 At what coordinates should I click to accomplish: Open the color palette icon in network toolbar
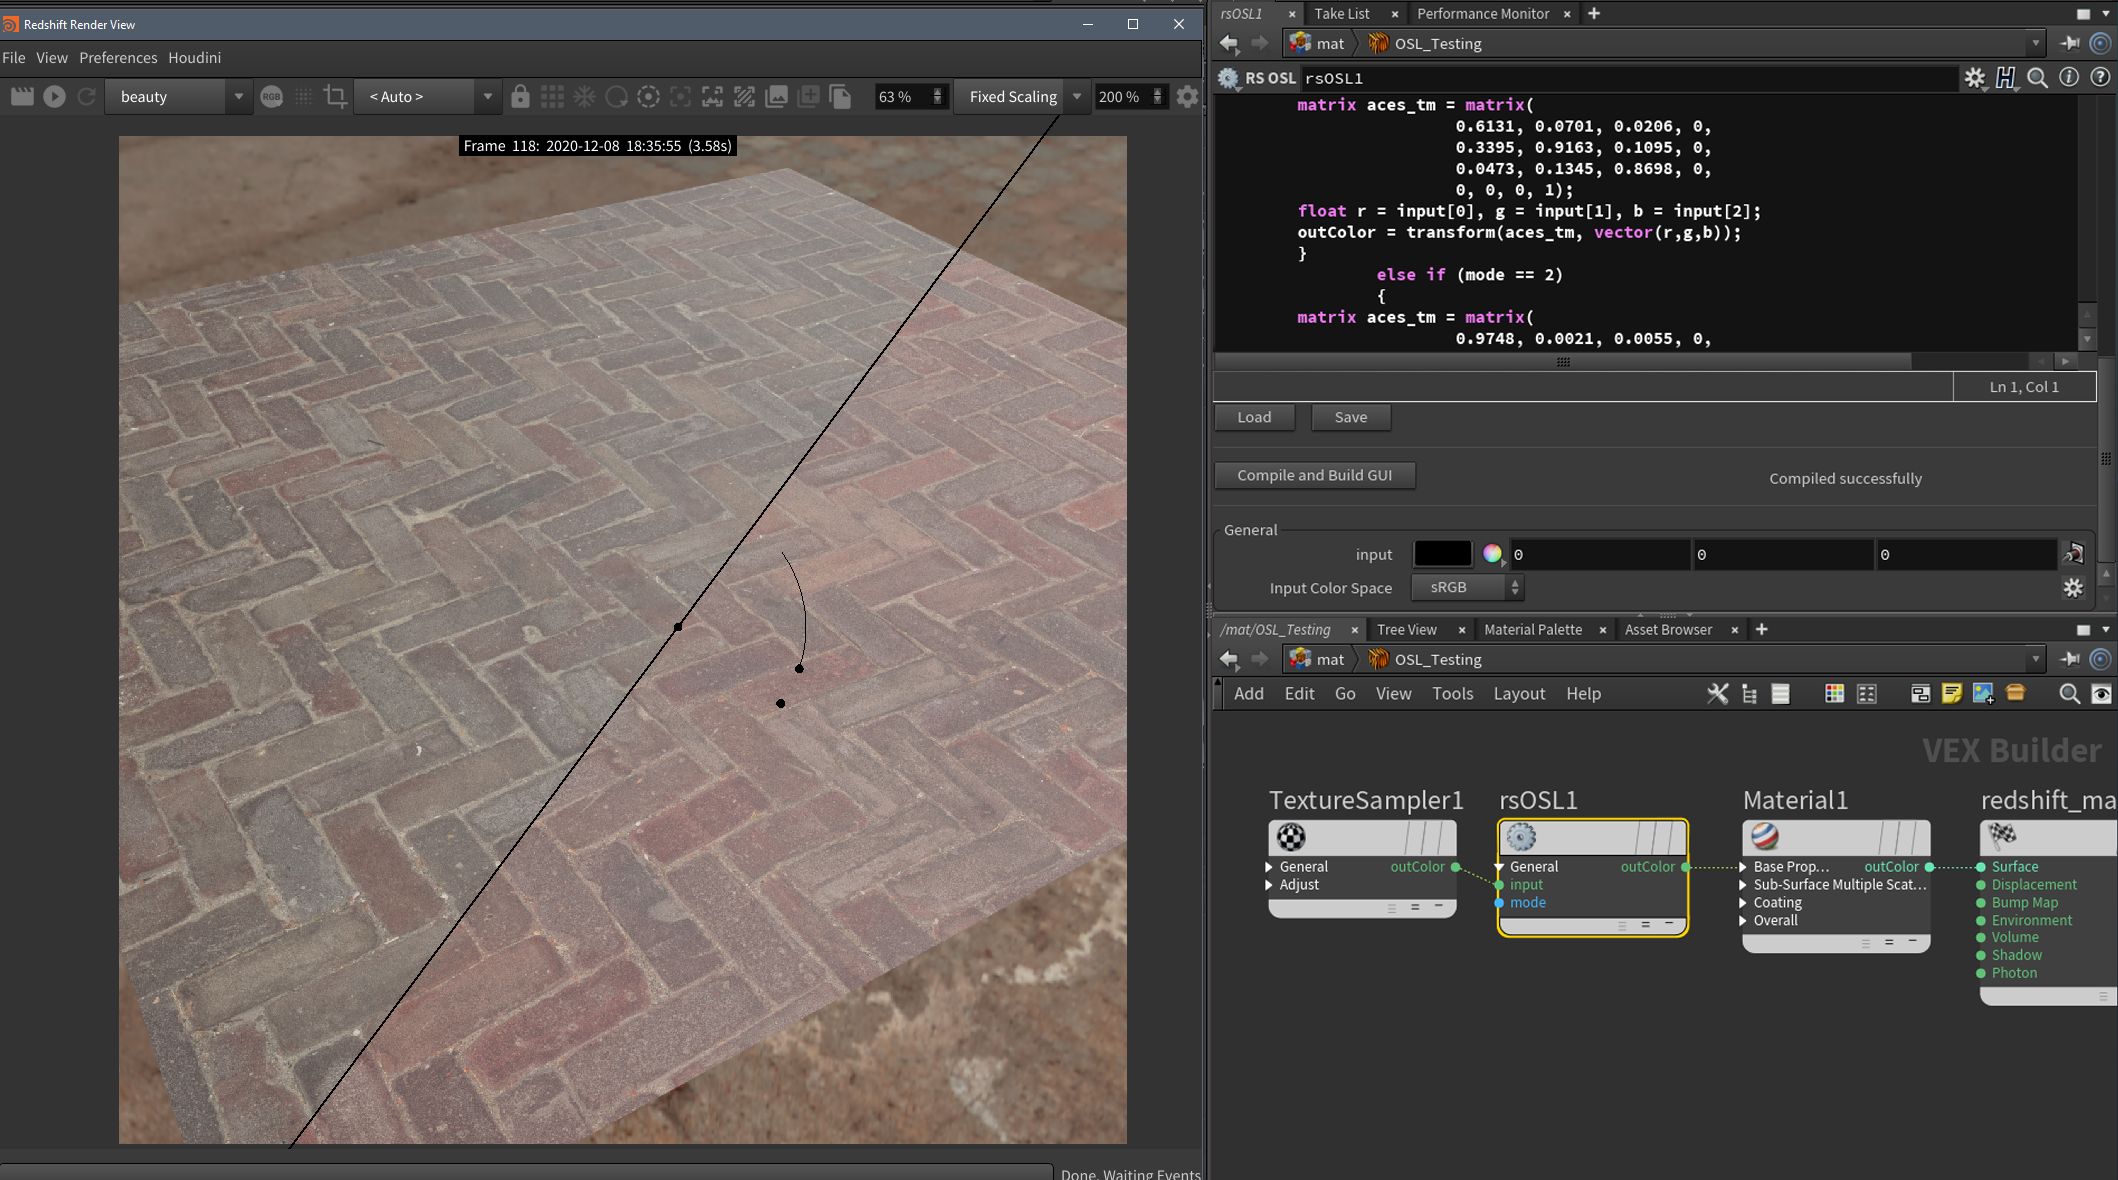(x=1834, y=693)
